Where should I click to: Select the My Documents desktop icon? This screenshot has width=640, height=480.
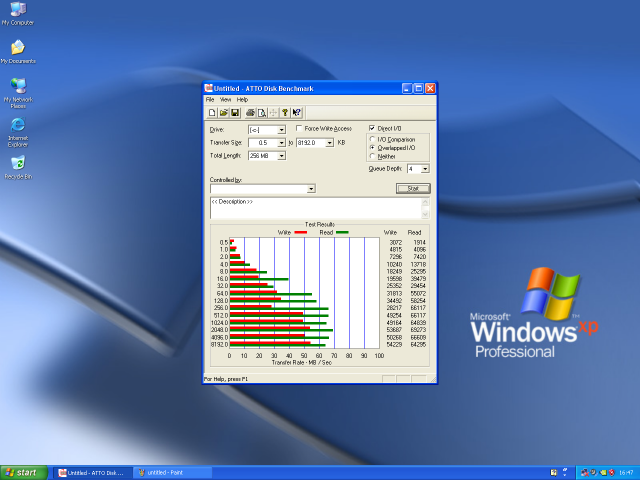(18, 52)
